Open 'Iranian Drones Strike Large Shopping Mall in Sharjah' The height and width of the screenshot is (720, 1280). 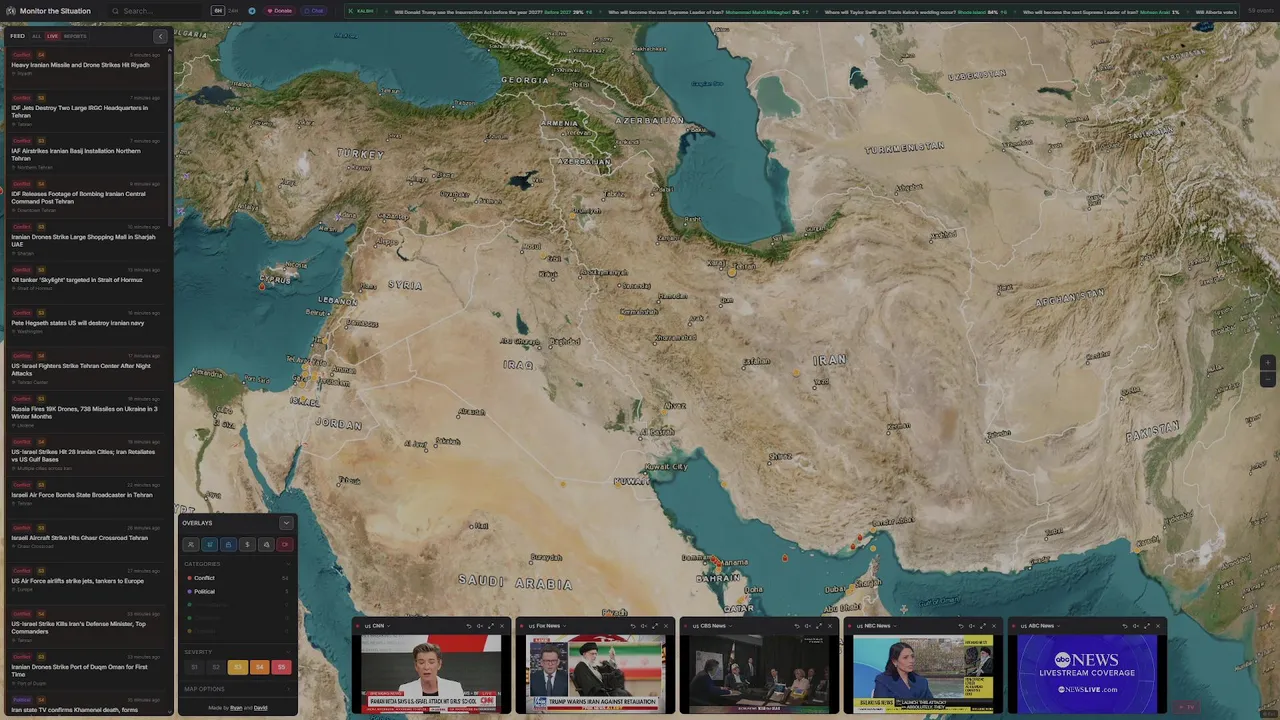[84, 240]
